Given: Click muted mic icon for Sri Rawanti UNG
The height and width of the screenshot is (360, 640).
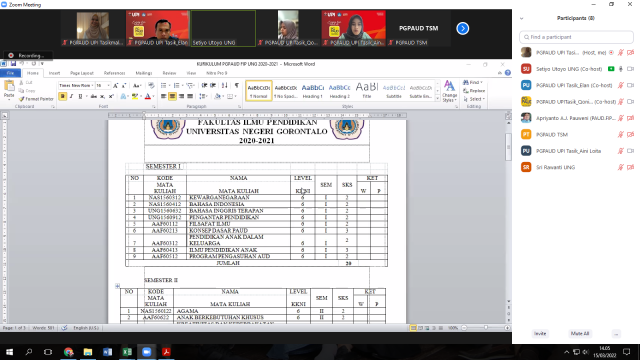Looking at the screenshot, I should pyautogui.click(x=621, y=167).
